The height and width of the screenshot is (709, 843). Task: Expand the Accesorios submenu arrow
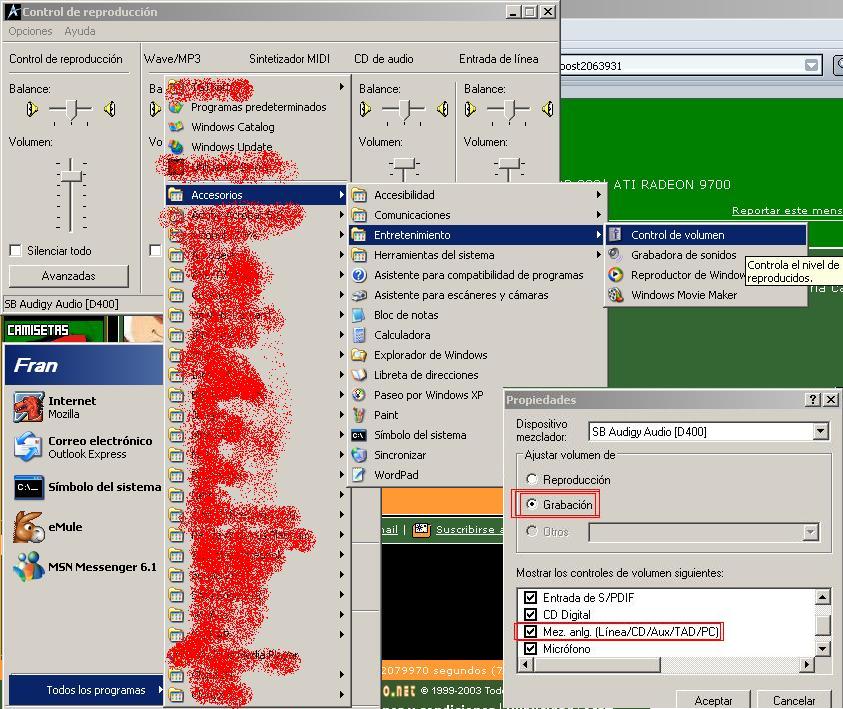coord(341,195)
